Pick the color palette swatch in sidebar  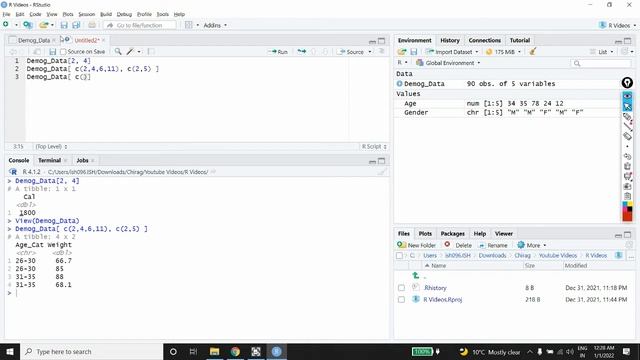click(x=627, y=211)
